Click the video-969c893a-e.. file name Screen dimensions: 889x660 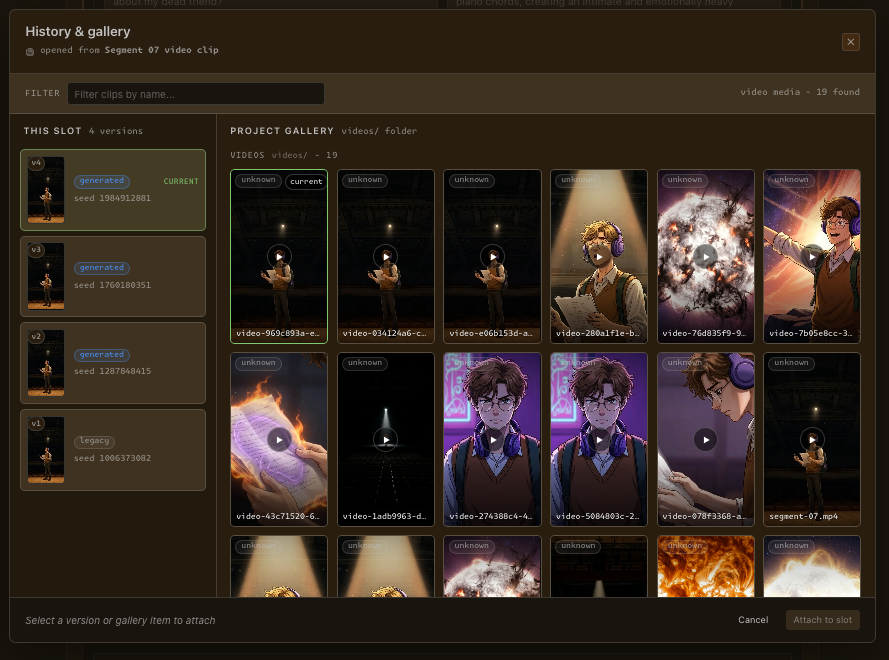tap(278, 333)
